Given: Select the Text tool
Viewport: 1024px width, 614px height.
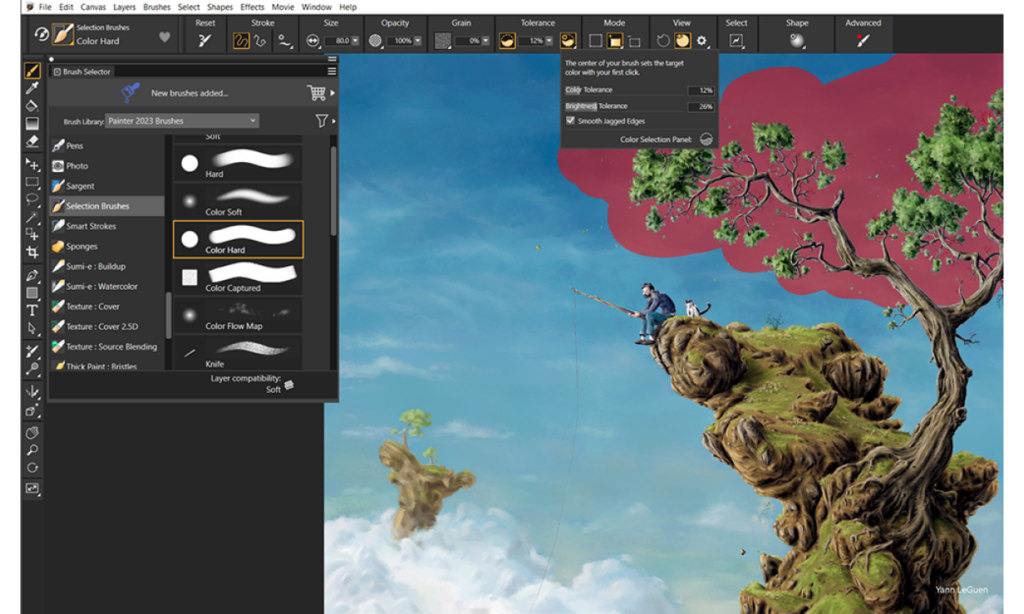Looking at the screenshot, I should pos(32,310).
